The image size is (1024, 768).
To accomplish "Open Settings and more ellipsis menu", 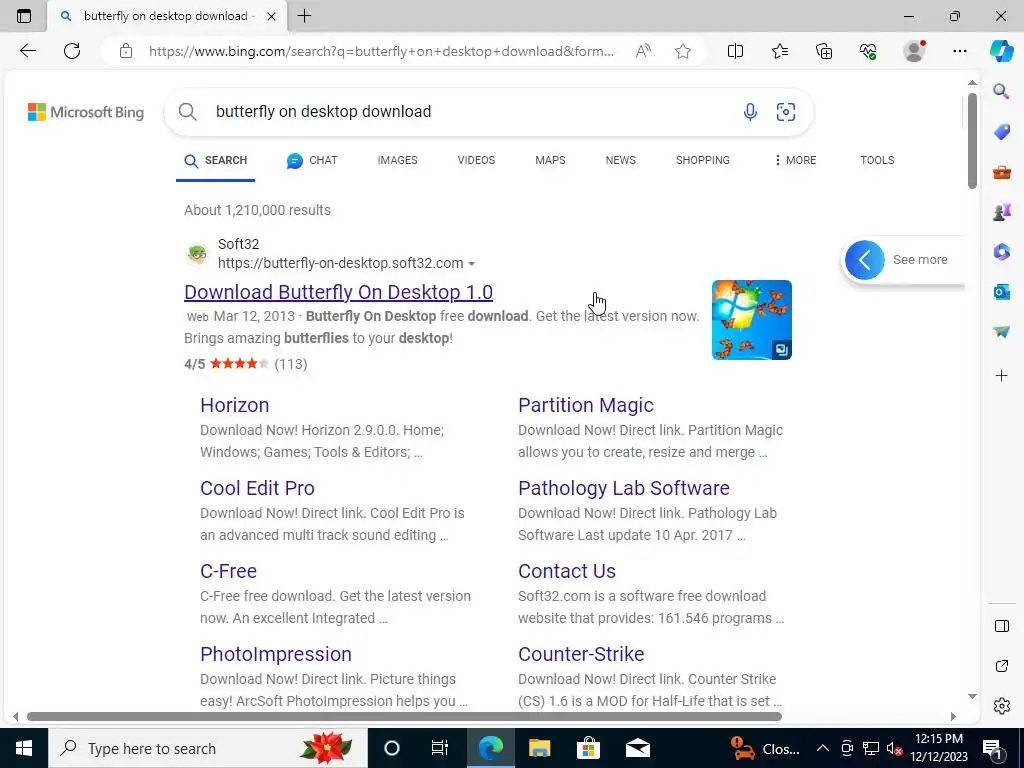I will tap(959, 51).
